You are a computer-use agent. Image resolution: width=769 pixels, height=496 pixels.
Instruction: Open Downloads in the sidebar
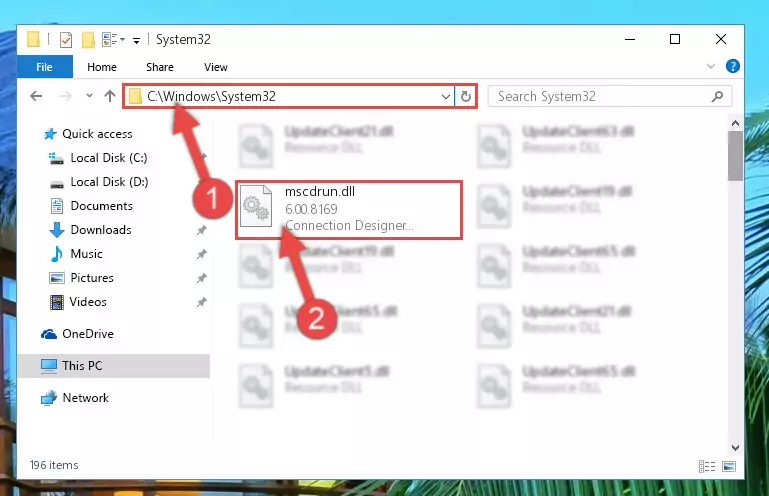tap(91, 230)
